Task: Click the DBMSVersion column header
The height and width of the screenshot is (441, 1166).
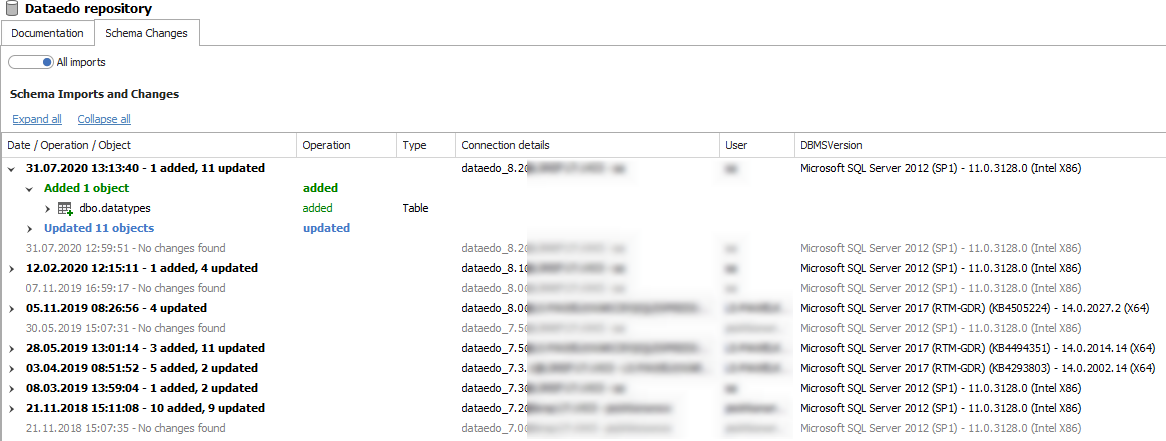Action: click(x=830, y=145)
